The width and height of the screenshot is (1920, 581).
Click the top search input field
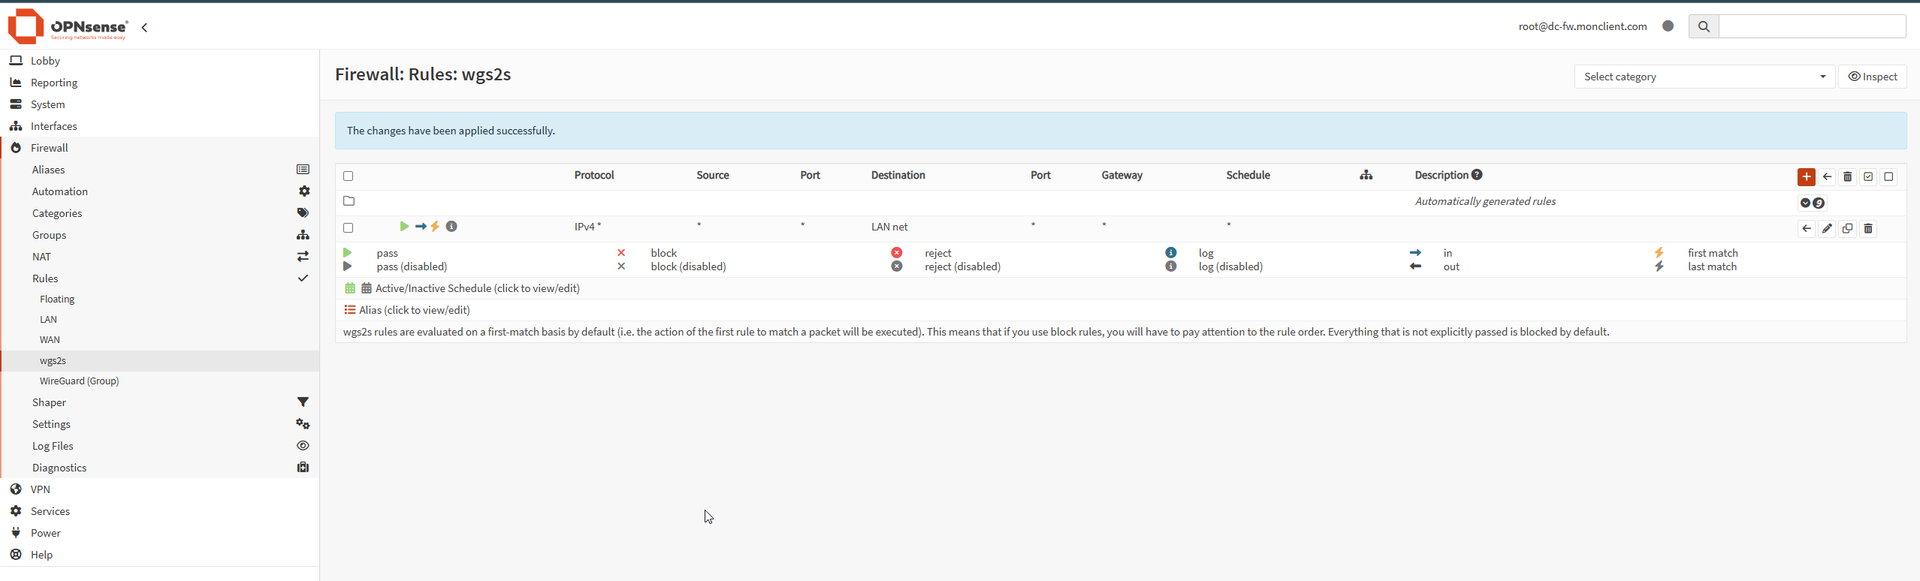click(1811, 27)
